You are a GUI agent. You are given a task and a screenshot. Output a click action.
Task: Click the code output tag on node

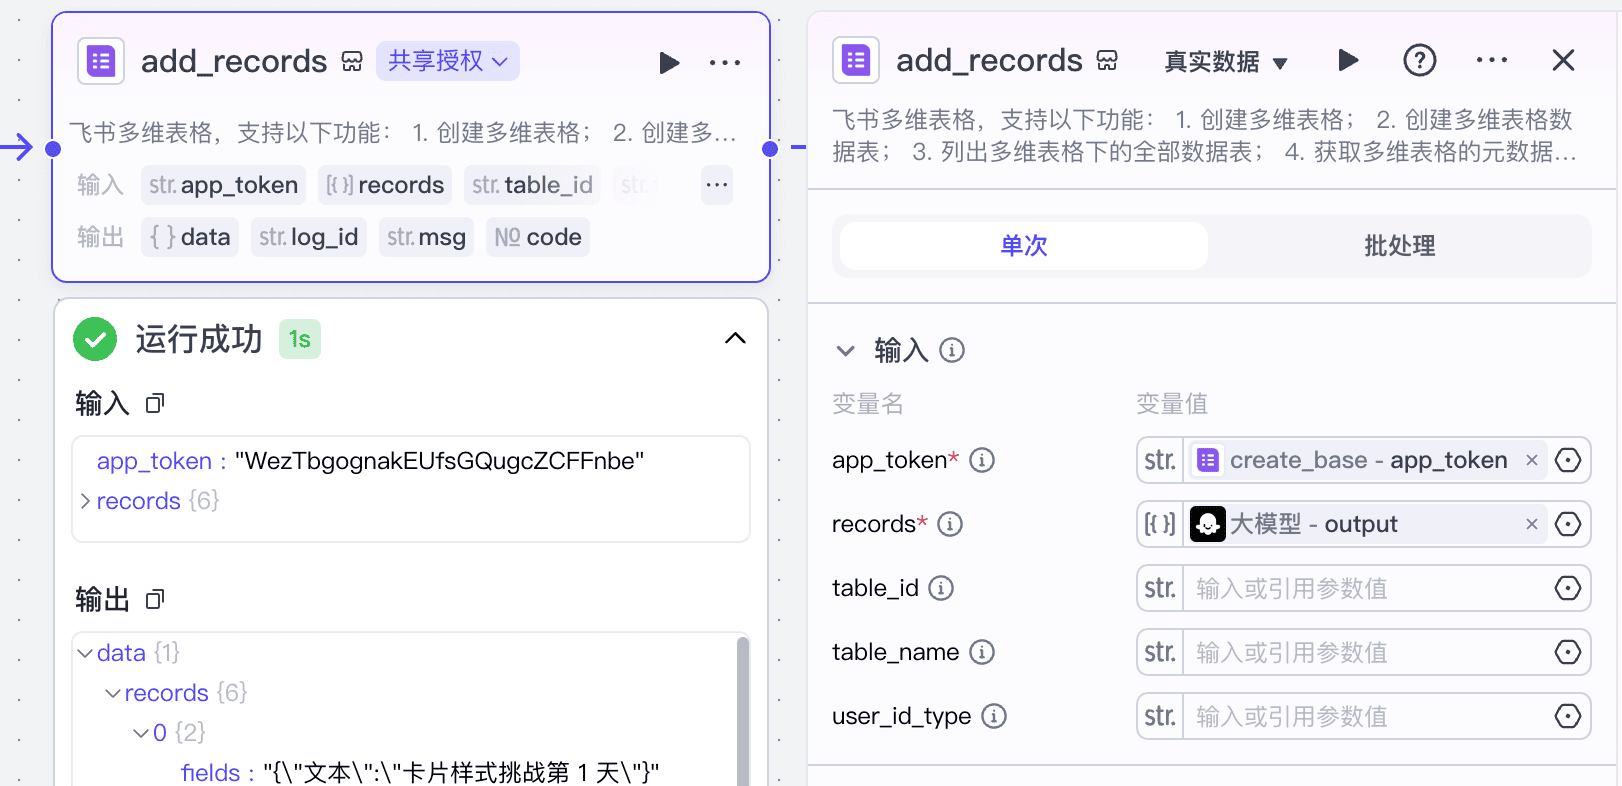[538, 237]
